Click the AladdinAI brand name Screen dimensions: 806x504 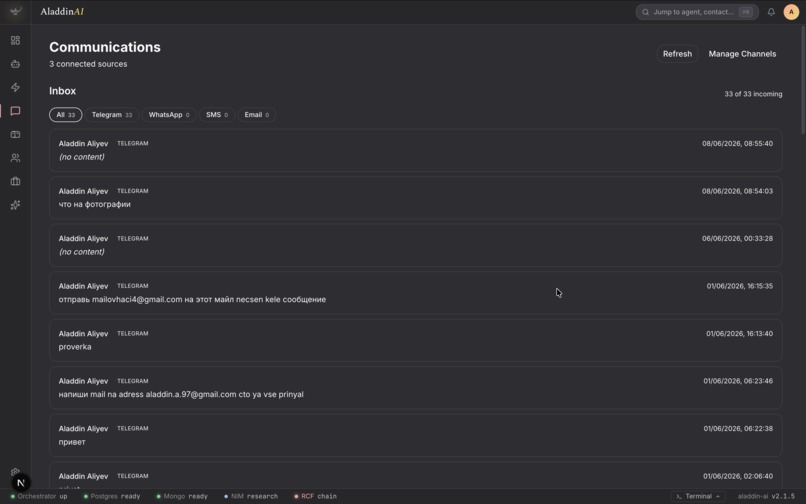click(x=62, y=11)
